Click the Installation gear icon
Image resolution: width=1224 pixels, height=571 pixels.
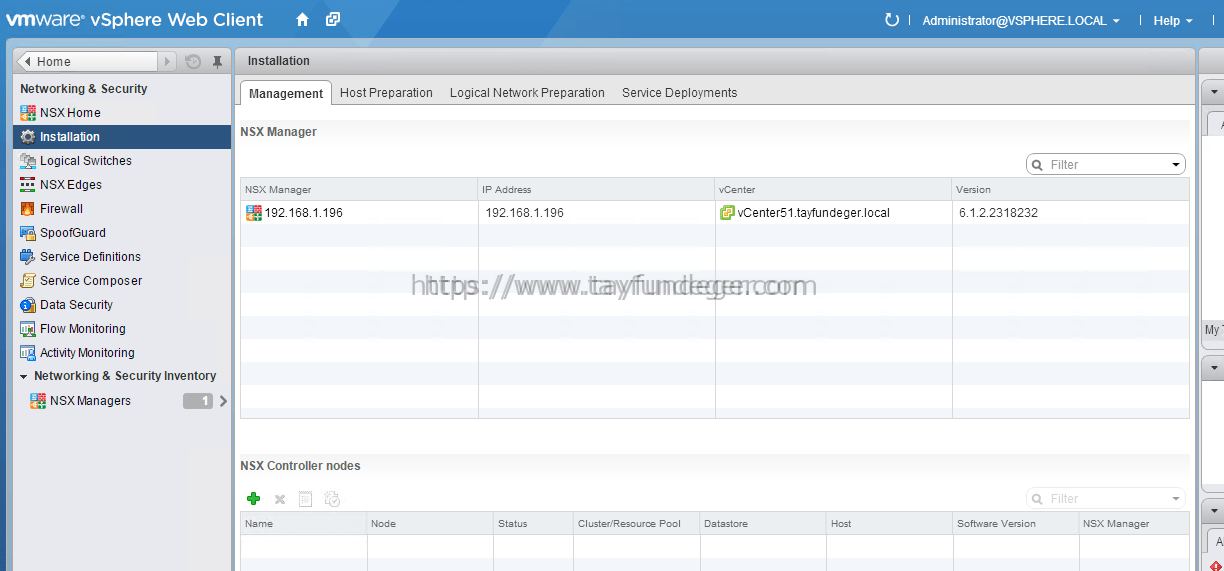pos(28,137)
